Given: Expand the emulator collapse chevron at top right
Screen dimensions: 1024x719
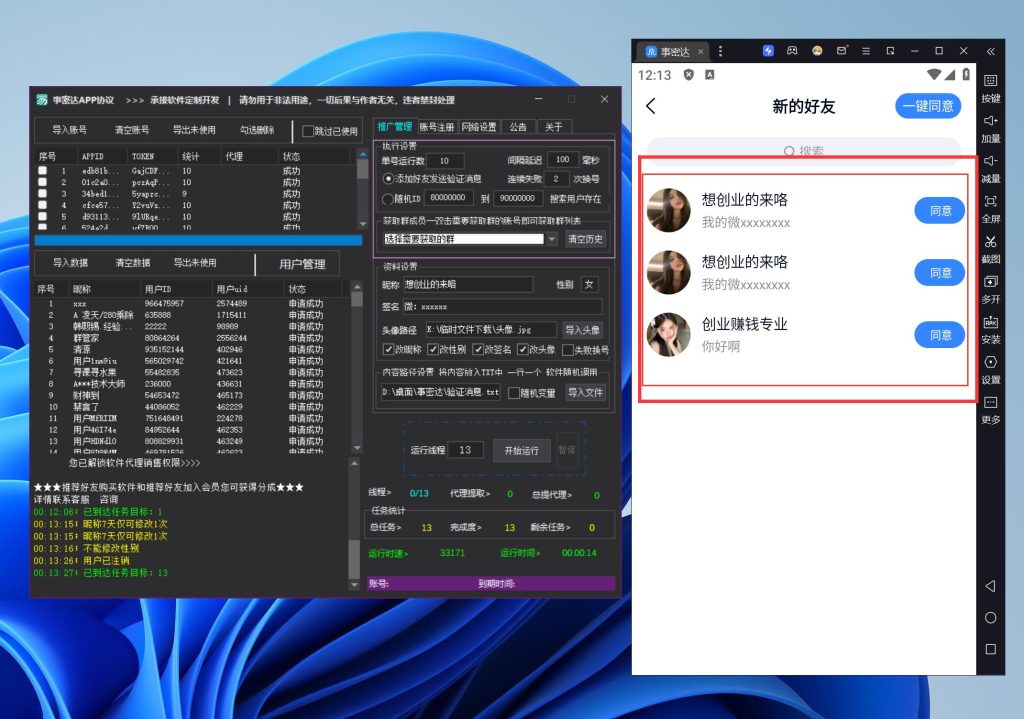Looking at the screenshot, I should [x=990, y=51].
